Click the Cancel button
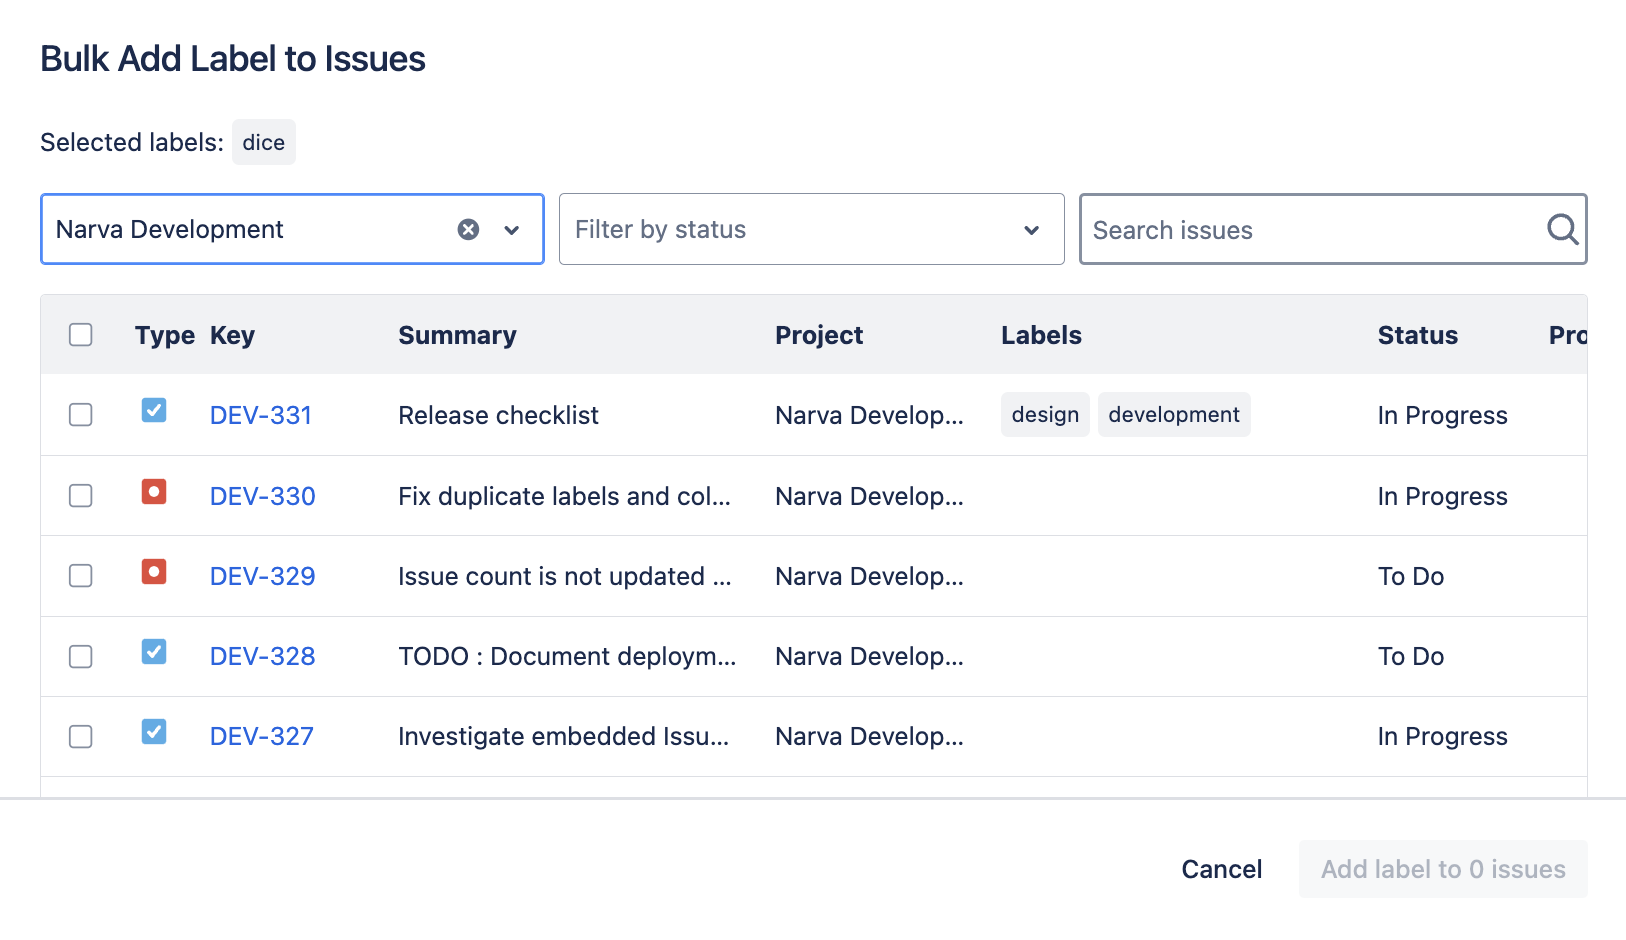This screenshot has height=940, width=1626. tap(1221, 869)
